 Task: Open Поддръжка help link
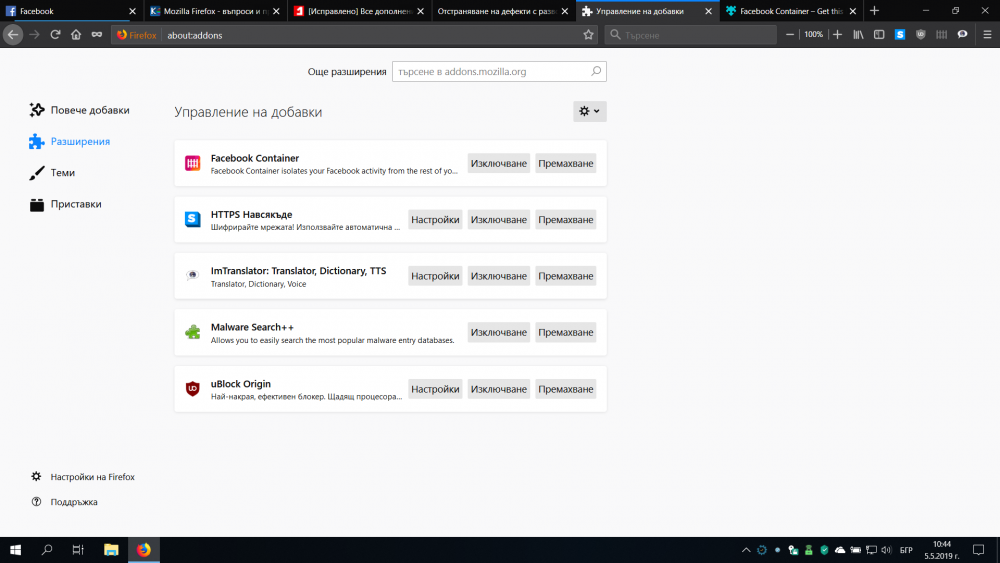pos(64,502)
